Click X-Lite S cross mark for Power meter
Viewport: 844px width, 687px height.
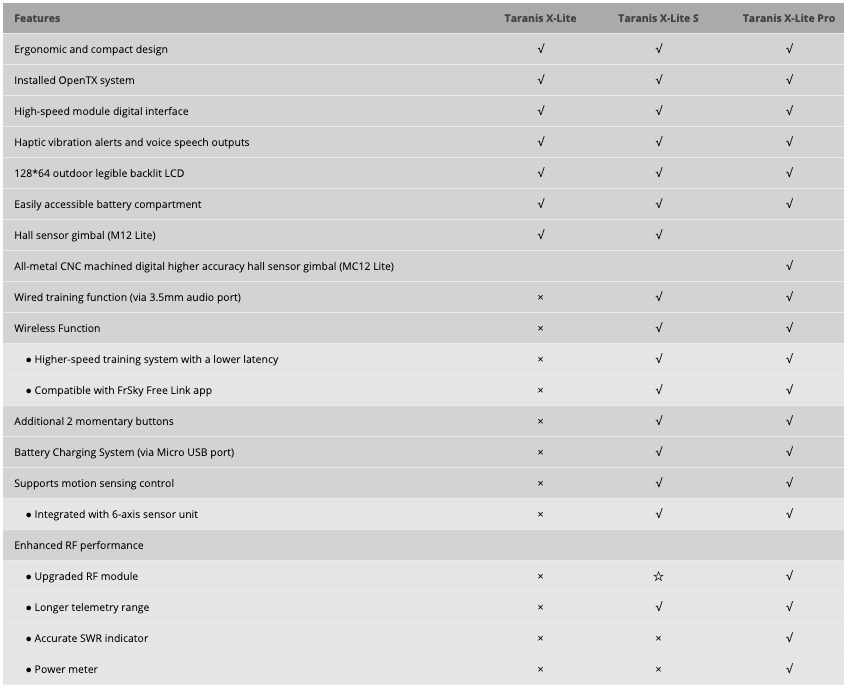click(x=658, y=669)
